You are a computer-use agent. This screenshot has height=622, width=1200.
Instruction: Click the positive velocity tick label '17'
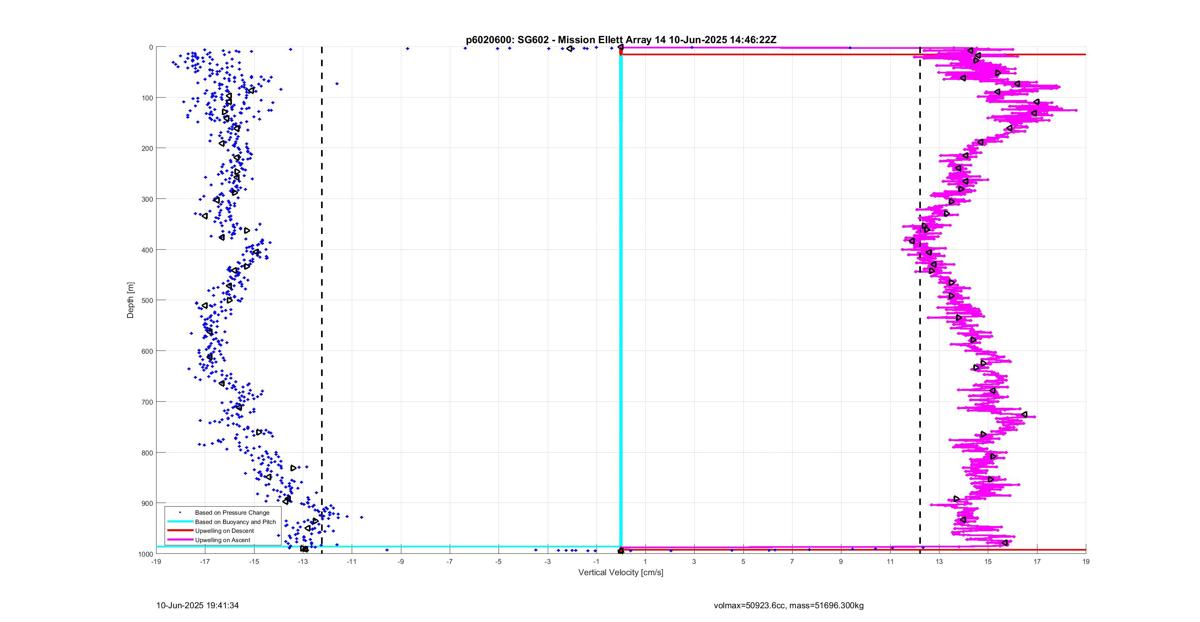(1037, 562)
